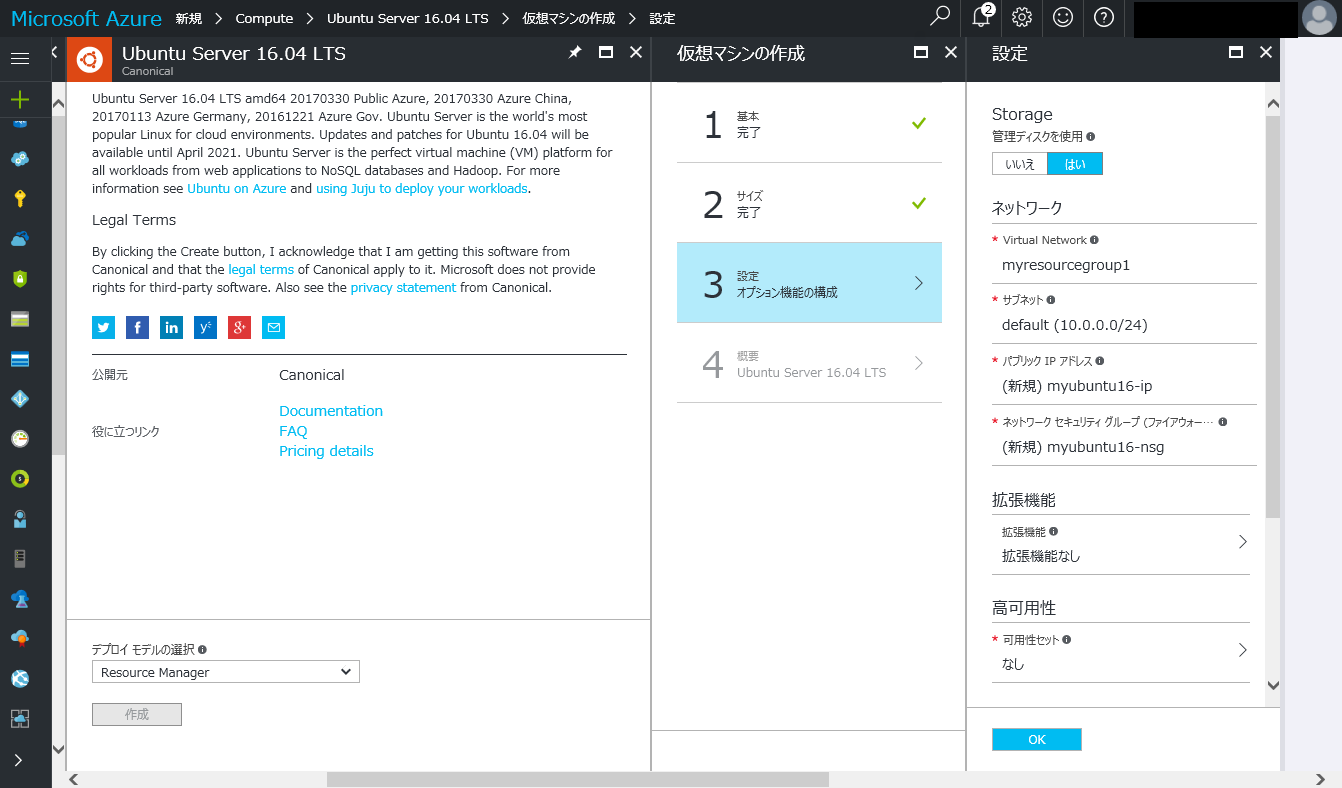Open the hamburger menu at top left
This screenshot has height=788, width=1342.
coord(18,57)
